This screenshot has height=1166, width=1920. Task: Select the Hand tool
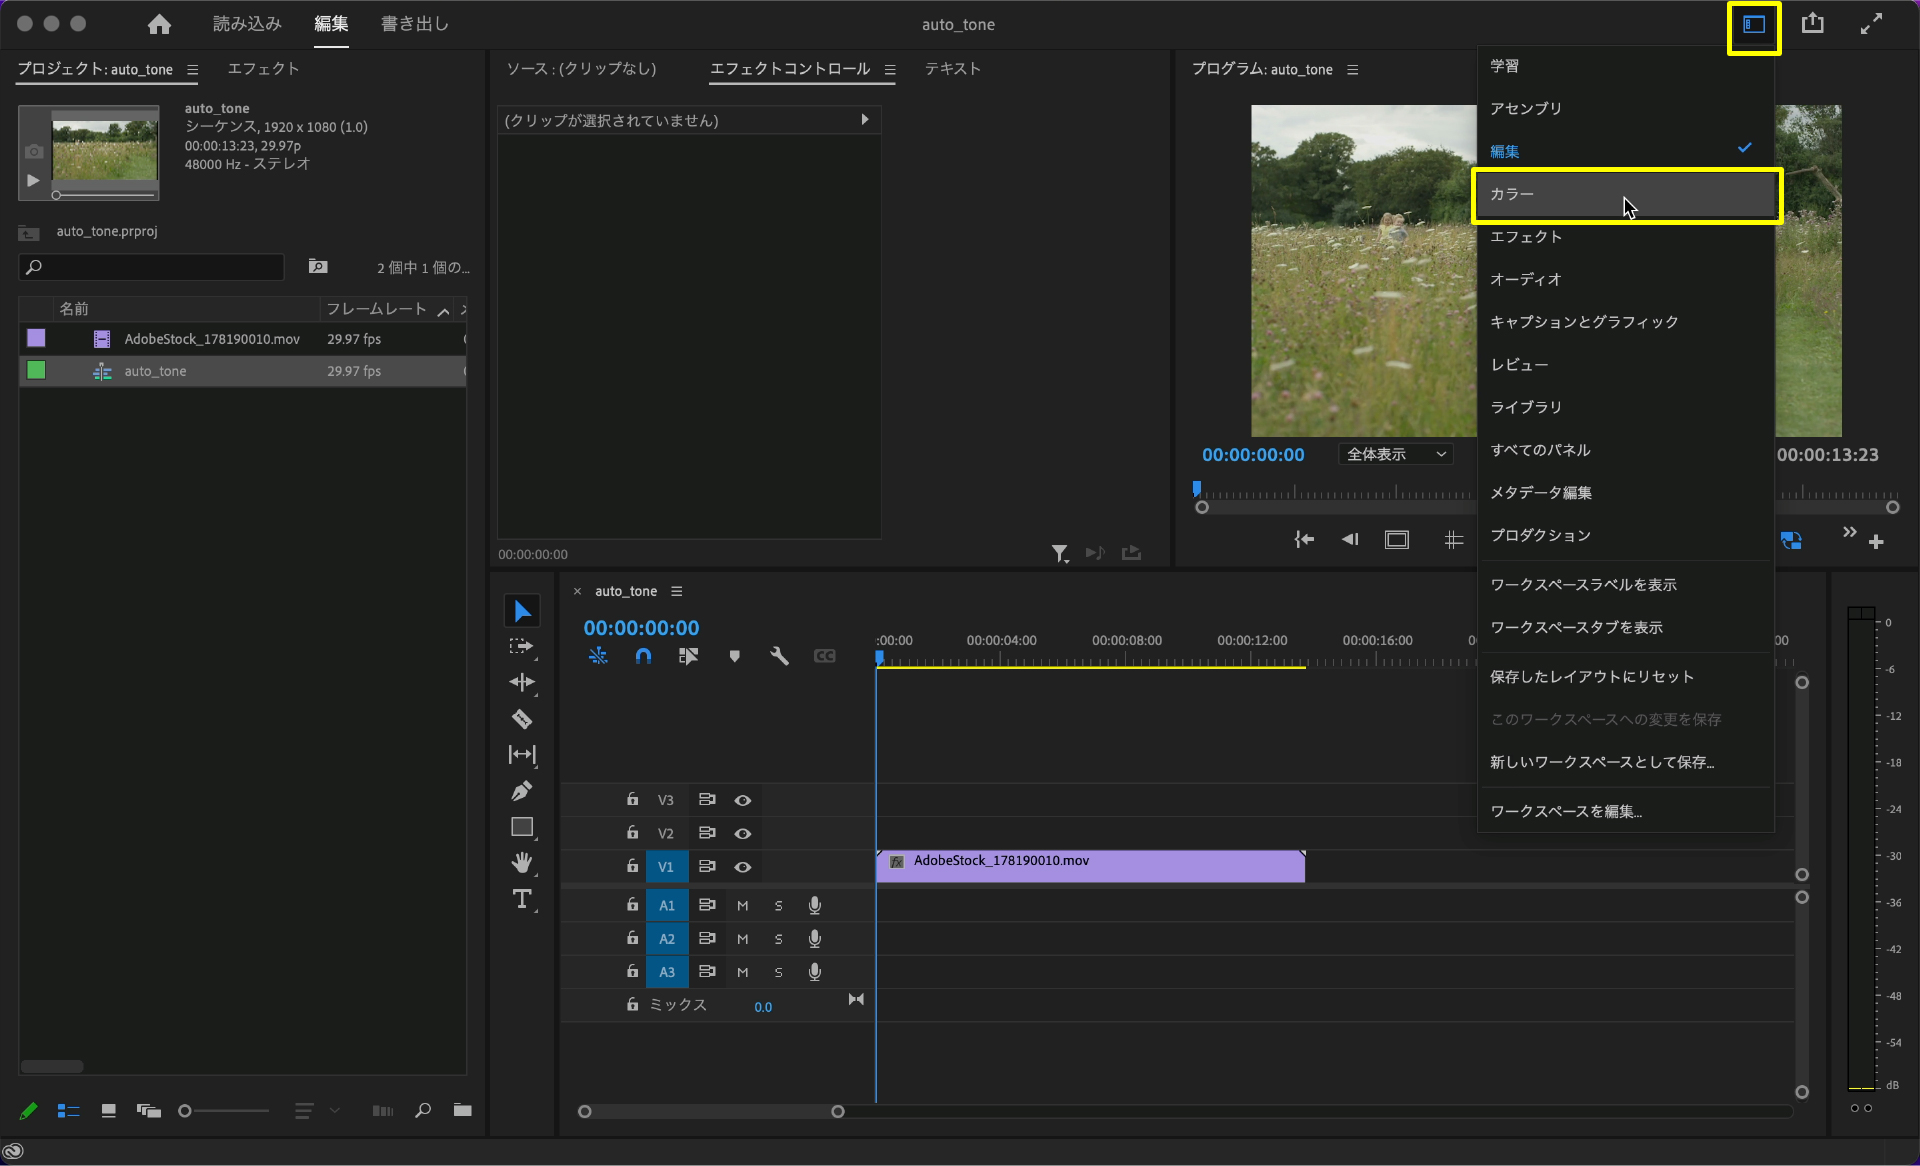pos(522,862)
